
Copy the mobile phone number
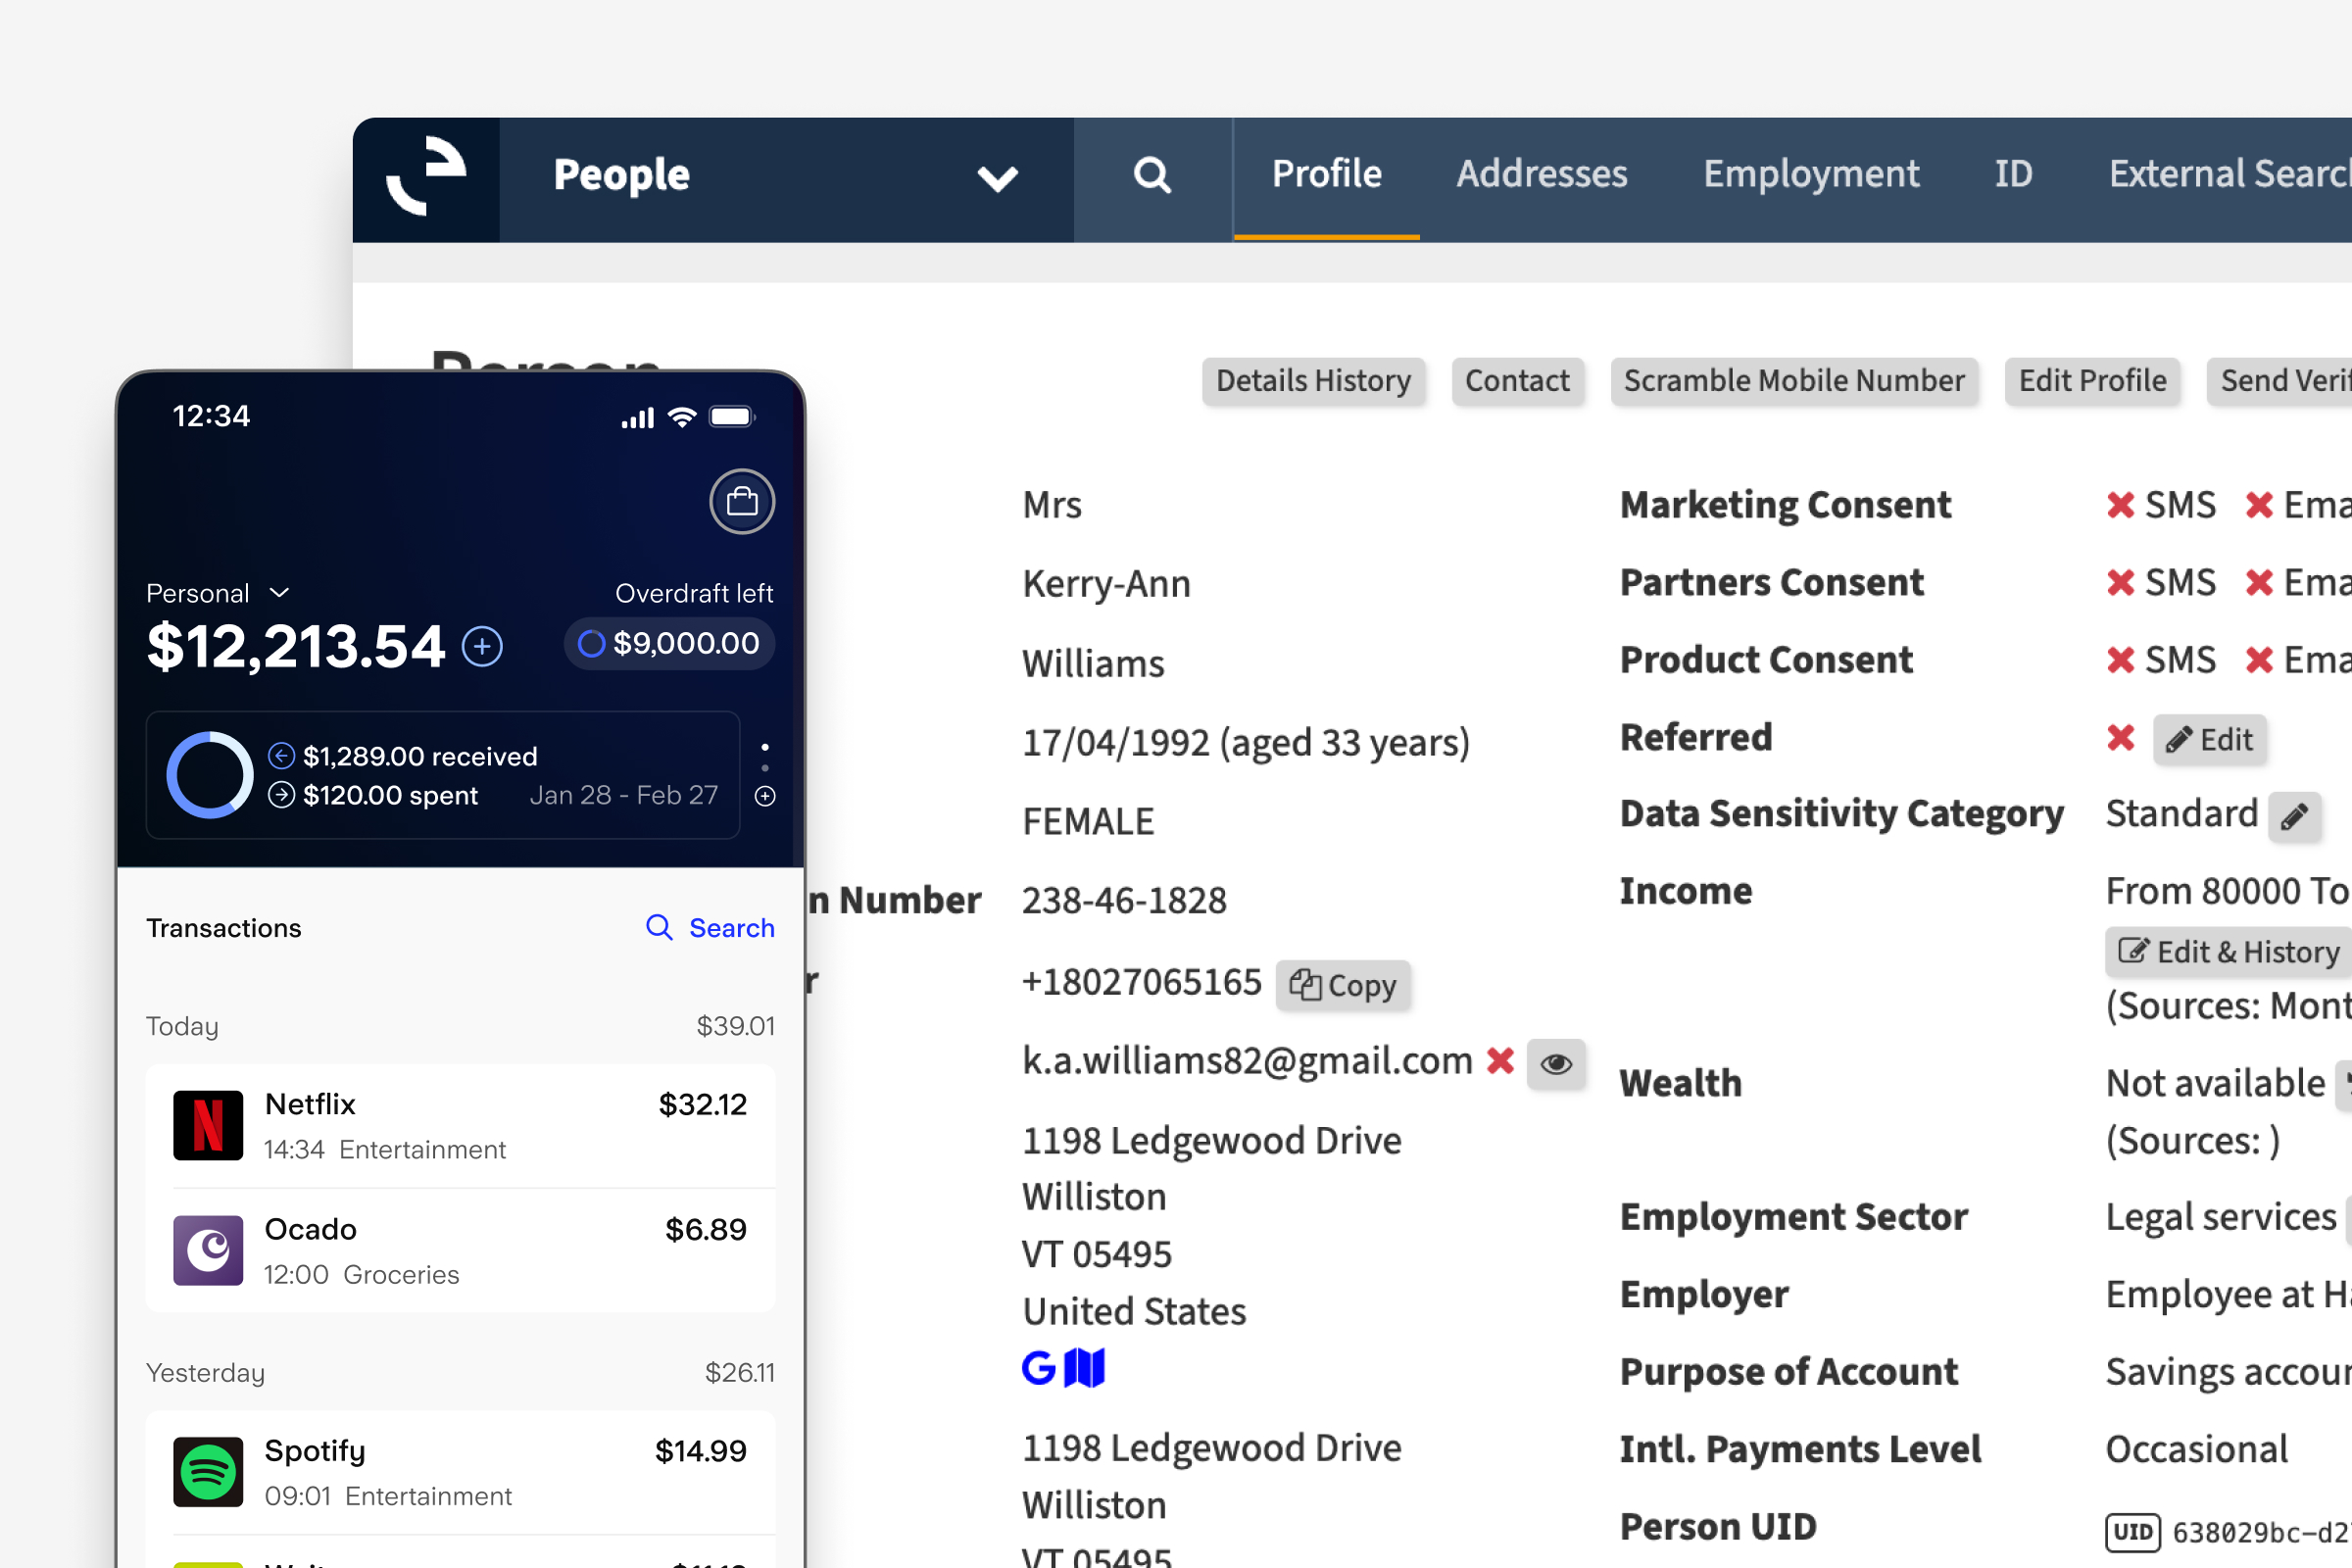pyautogui.click(x=1342, y=985)
